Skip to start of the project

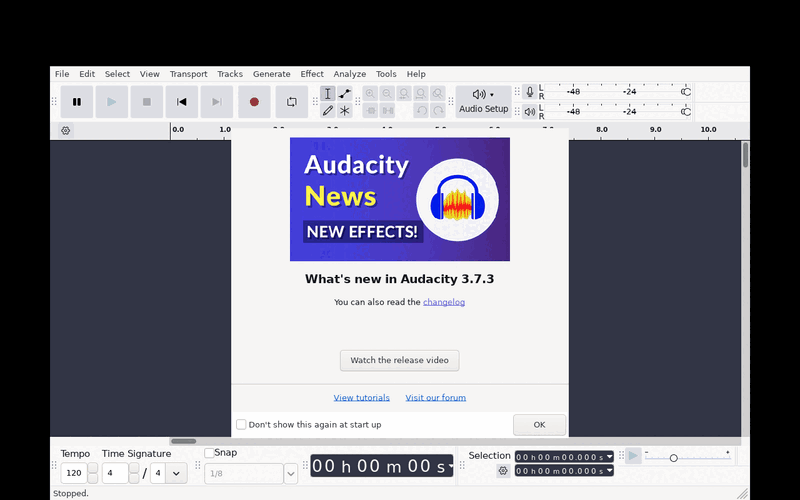pos(182,102)
